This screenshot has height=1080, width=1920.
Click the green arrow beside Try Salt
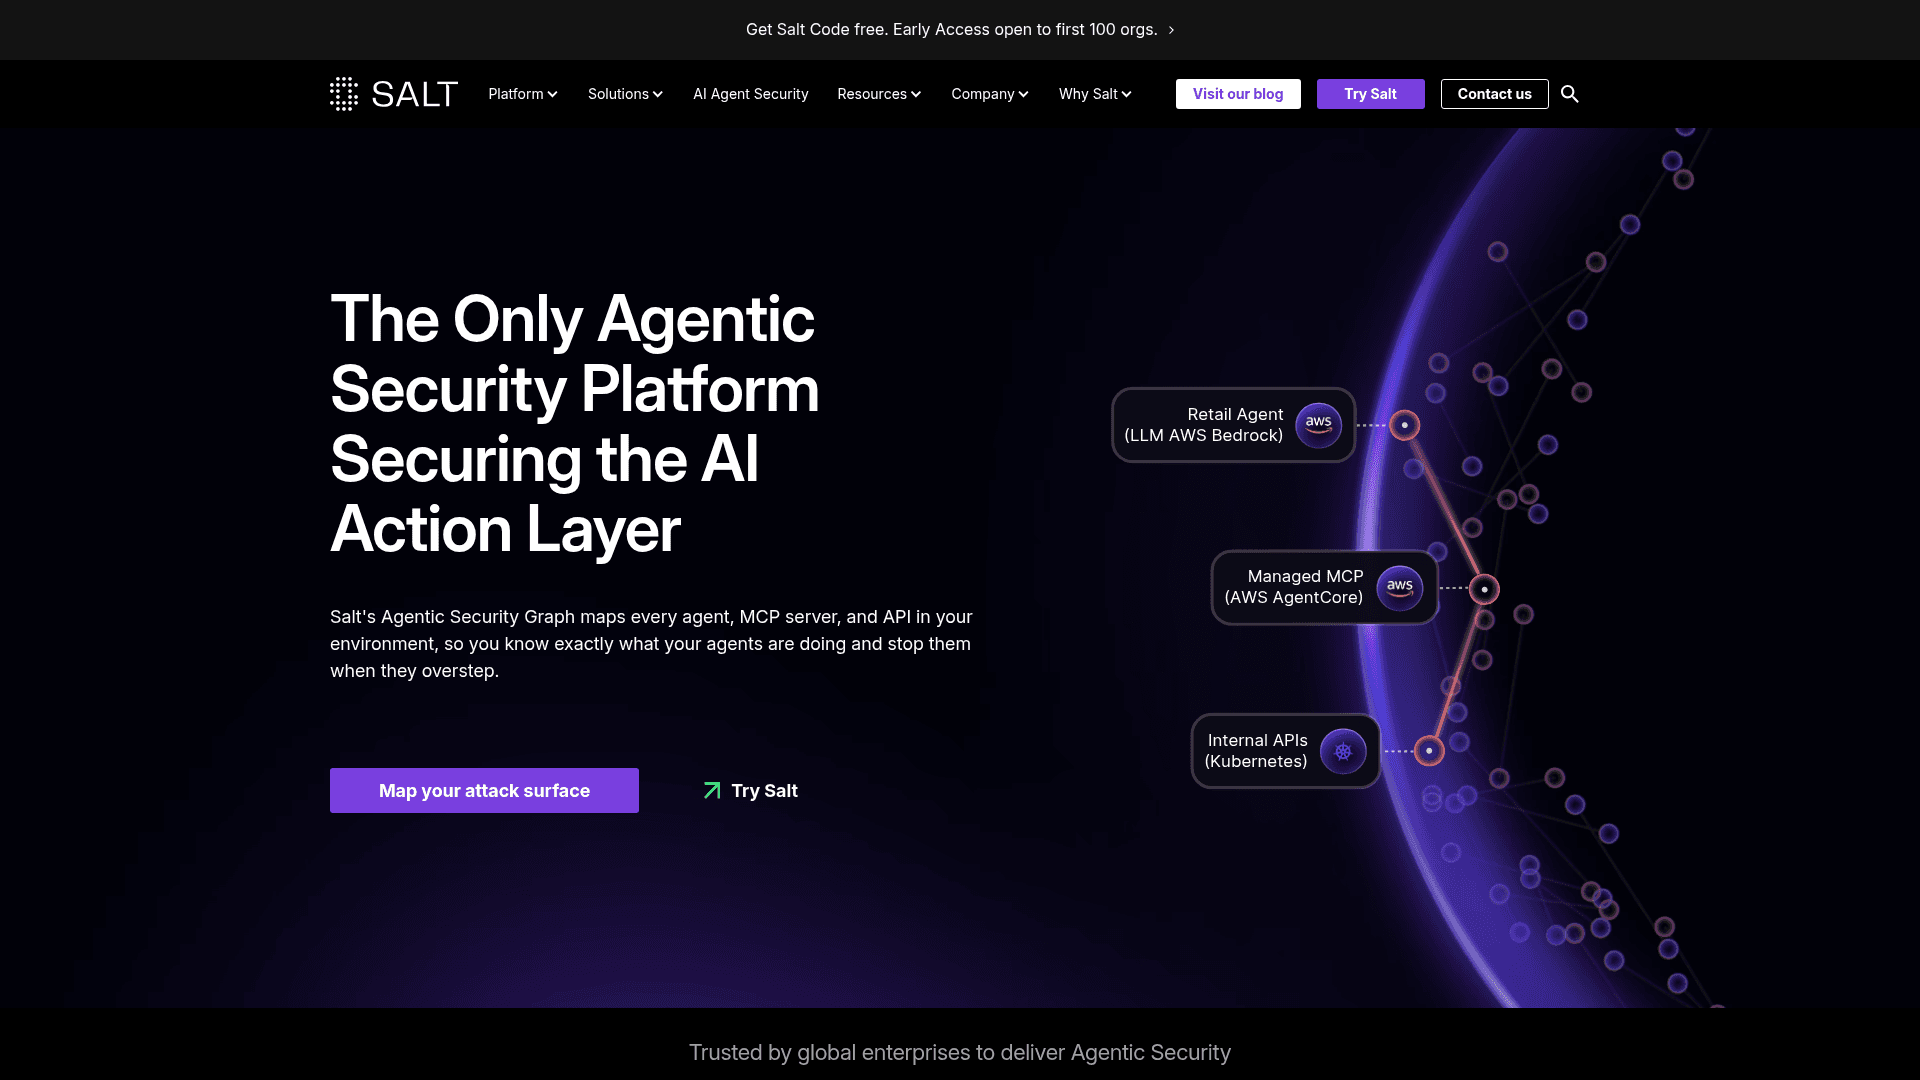(x=712, y=791)
